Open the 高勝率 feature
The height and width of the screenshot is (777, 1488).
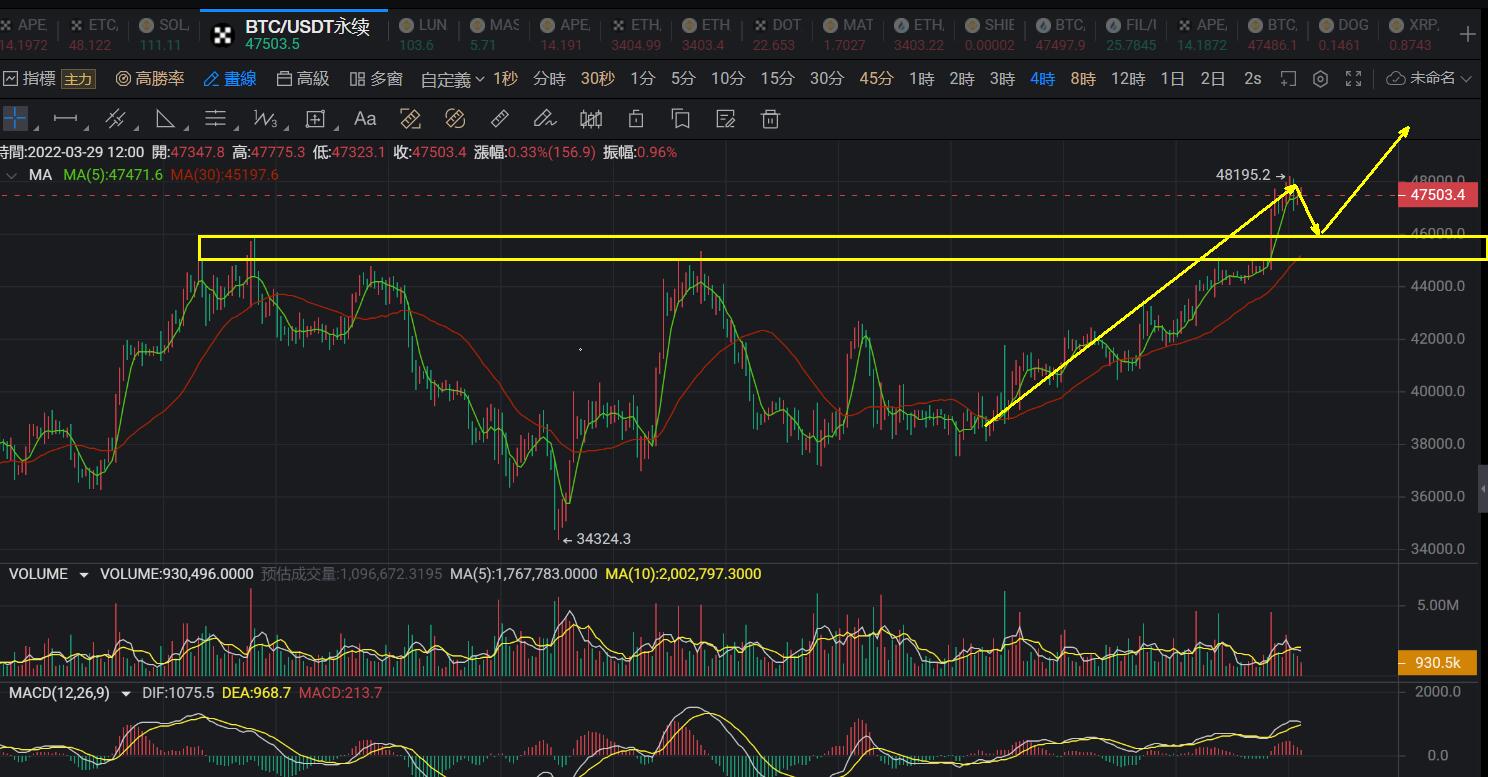150,79
